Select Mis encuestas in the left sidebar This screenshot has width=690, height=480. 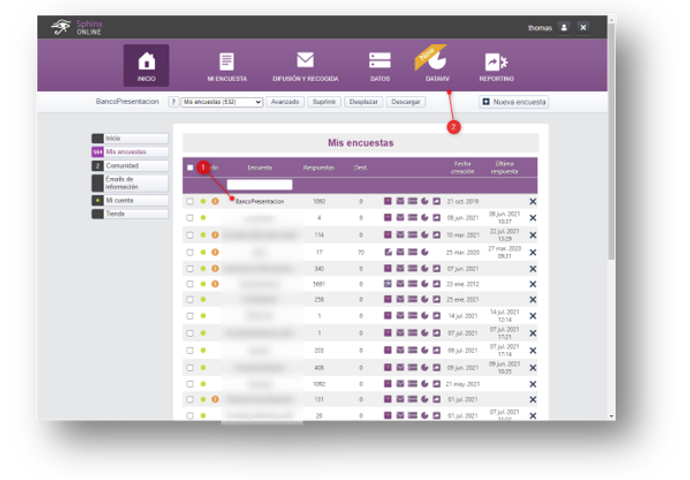[x=130, y=152]
